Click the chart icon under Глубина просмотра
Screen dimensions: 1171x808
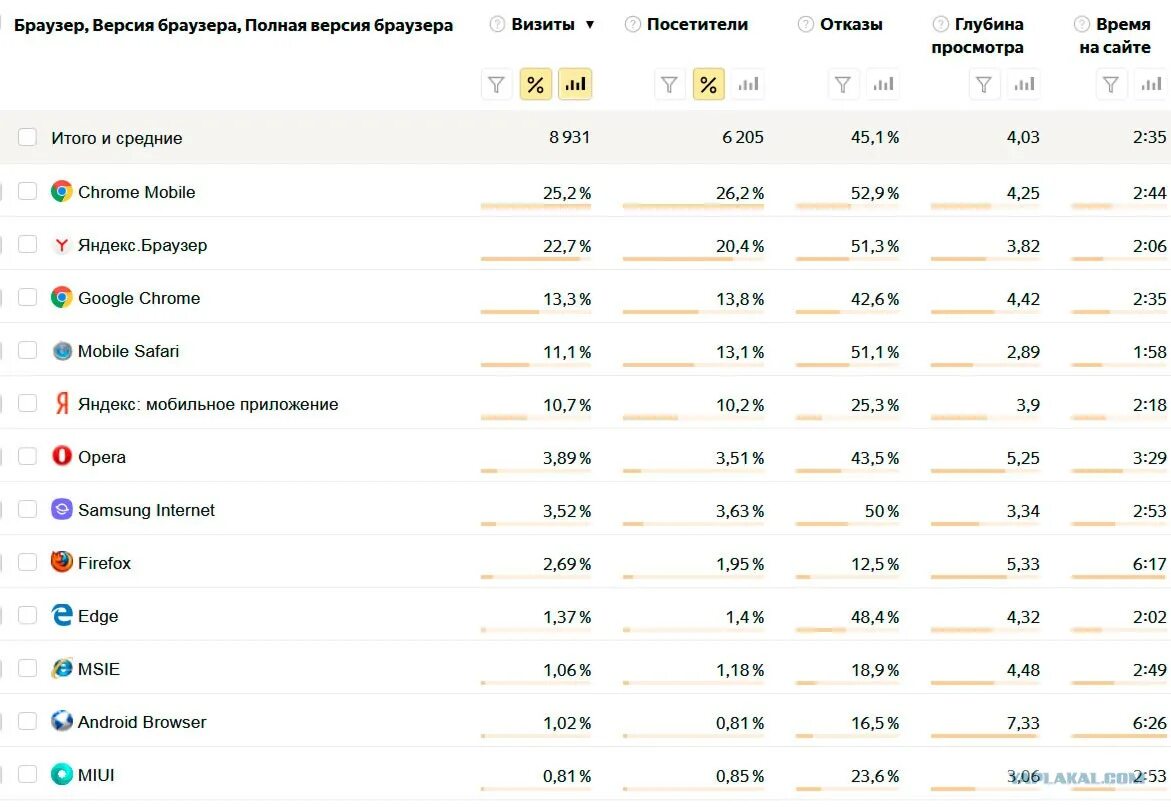pyautogui.click(x=1024, y=85)
